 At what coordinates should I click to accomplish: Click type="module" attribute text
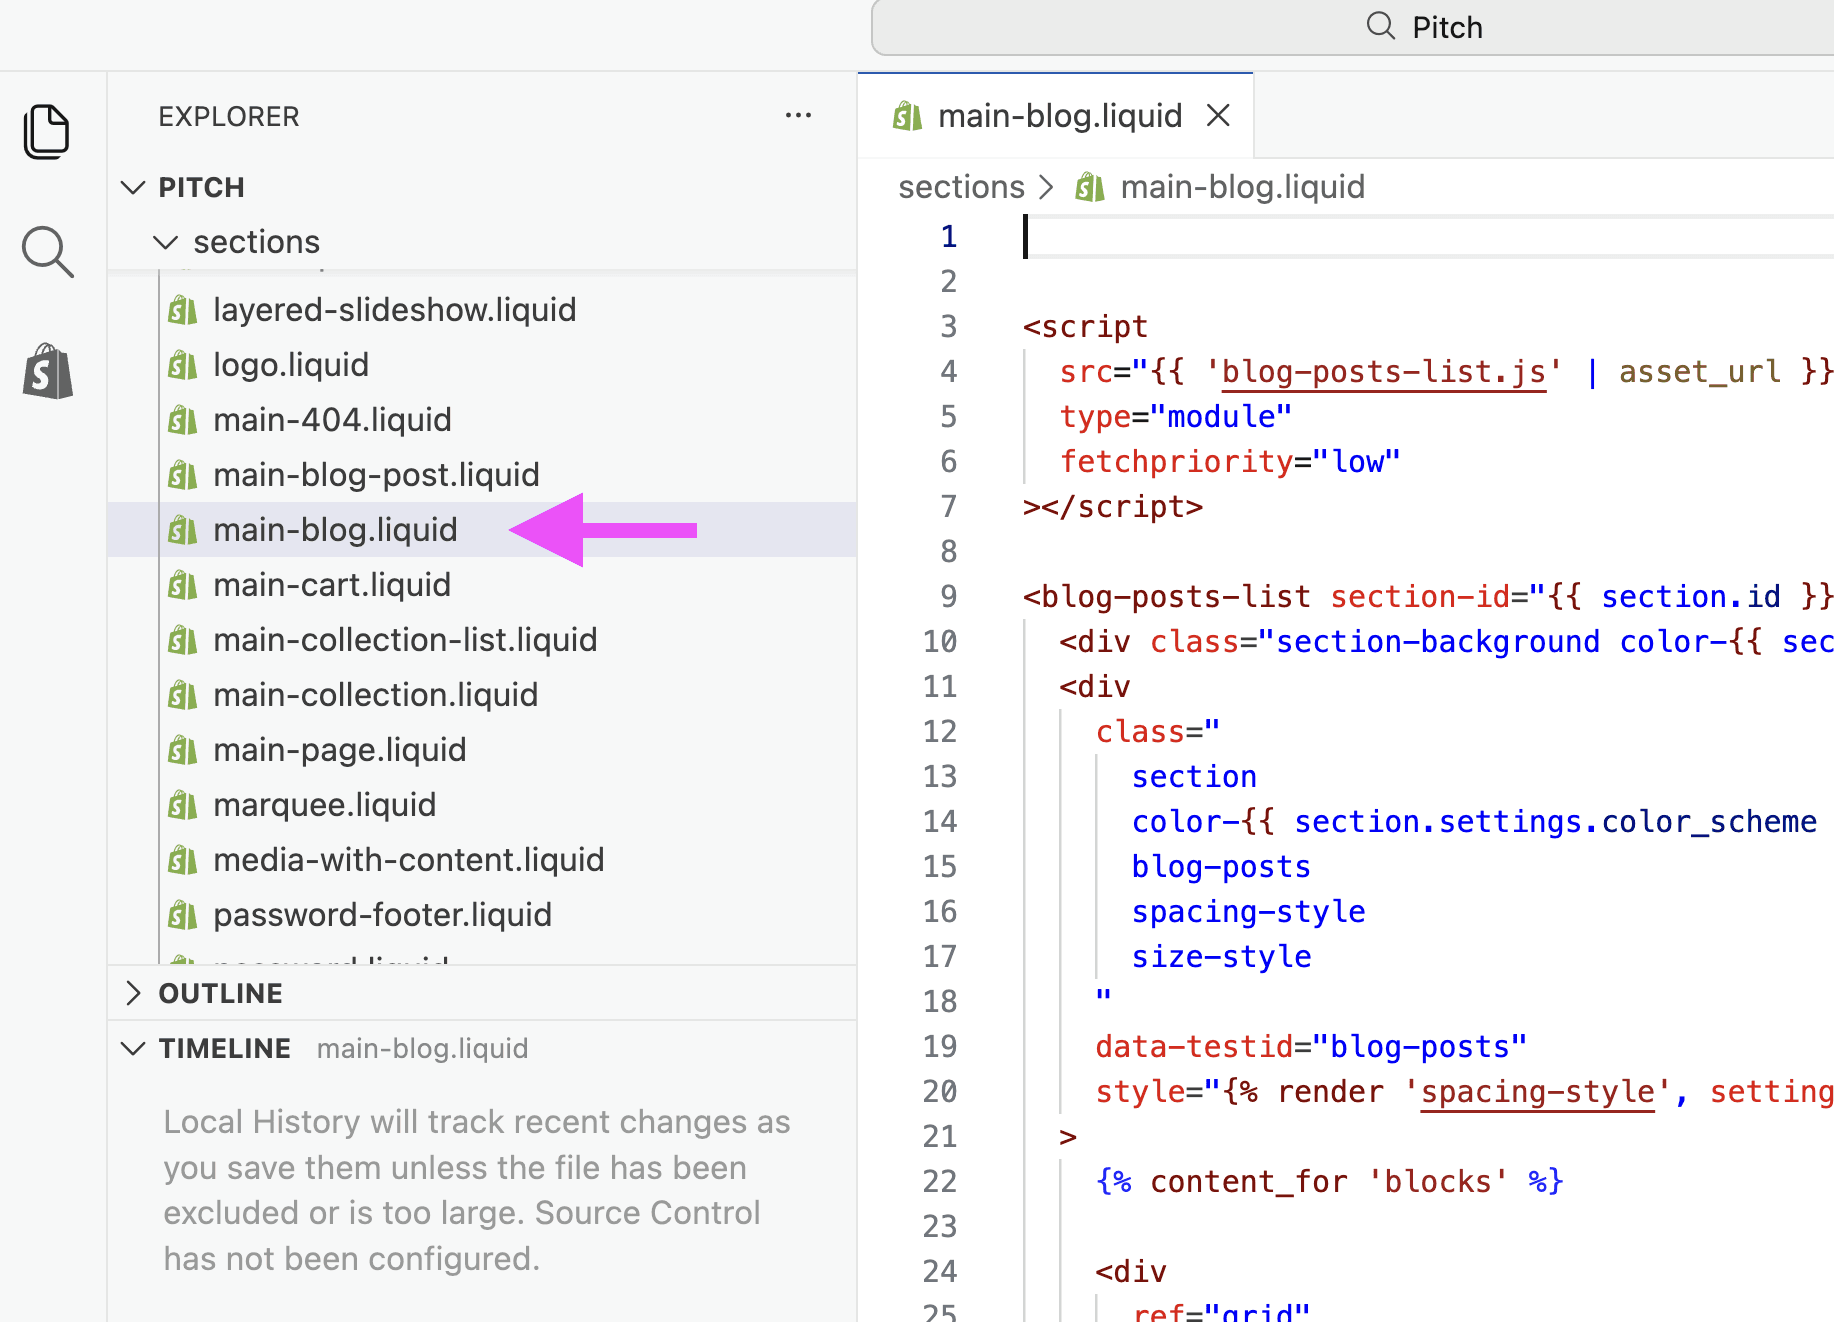(1176, 417)
